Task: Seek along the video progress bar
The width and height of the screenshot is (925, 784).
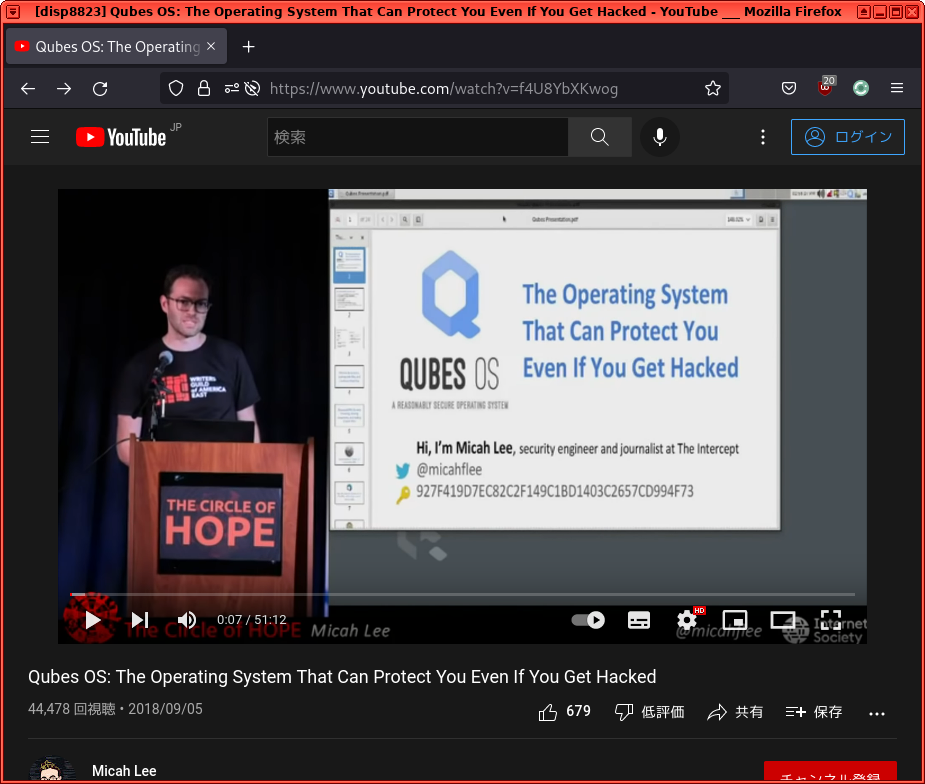Action: click(462, 594)
